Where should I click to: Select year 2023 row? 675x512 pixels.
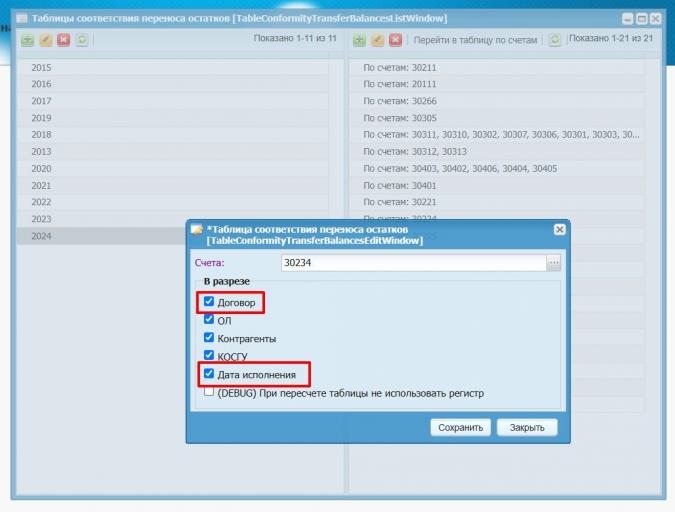(173, 219)
